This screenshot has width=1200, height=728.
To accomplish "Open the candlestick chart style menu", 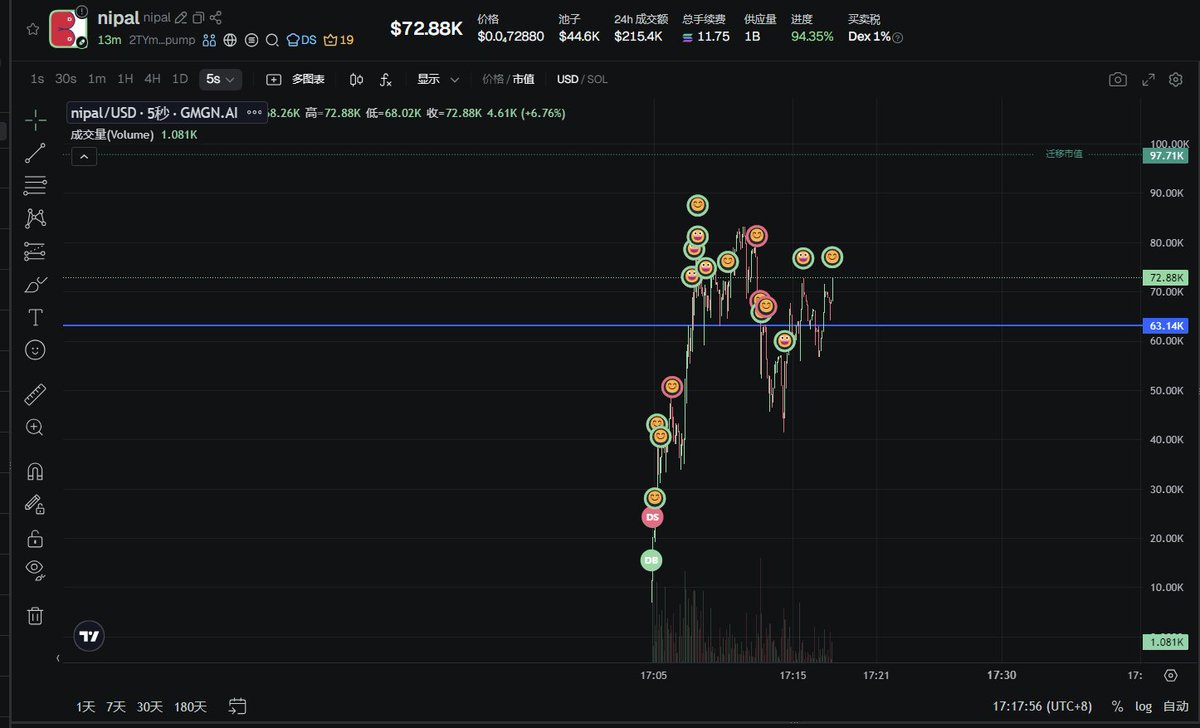I will [357, 79].
